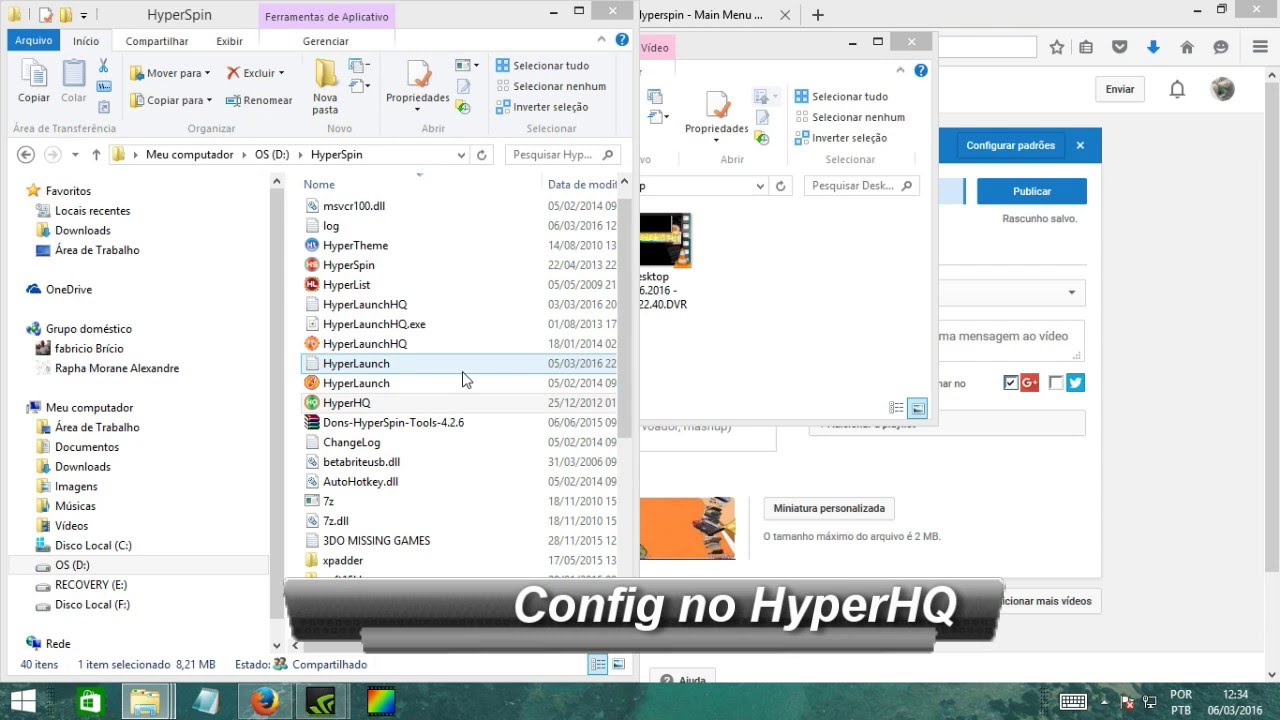Click the Pesquisar HyperSpin search box

tap(562, 155)
